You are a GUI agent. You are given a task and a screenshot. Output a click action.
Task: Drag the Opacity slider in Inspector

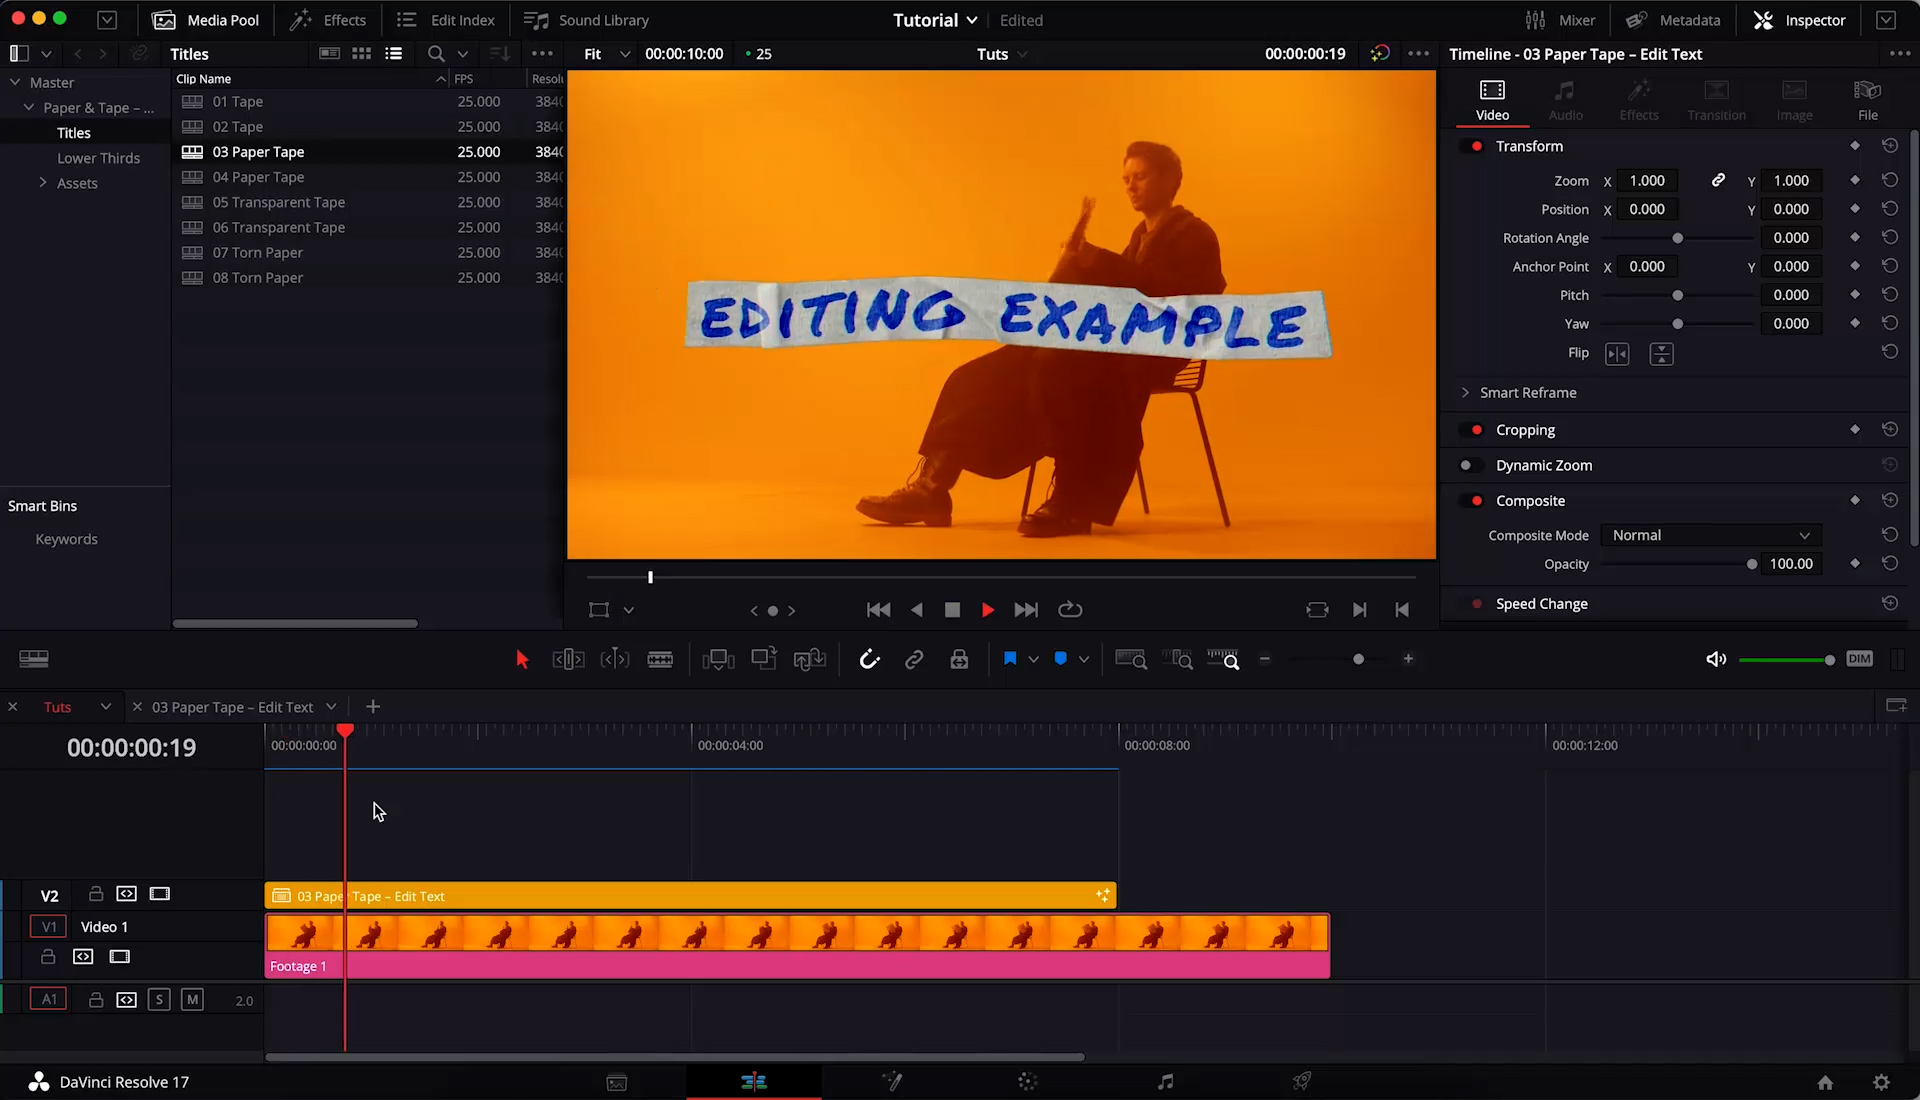click(1754, 563)
